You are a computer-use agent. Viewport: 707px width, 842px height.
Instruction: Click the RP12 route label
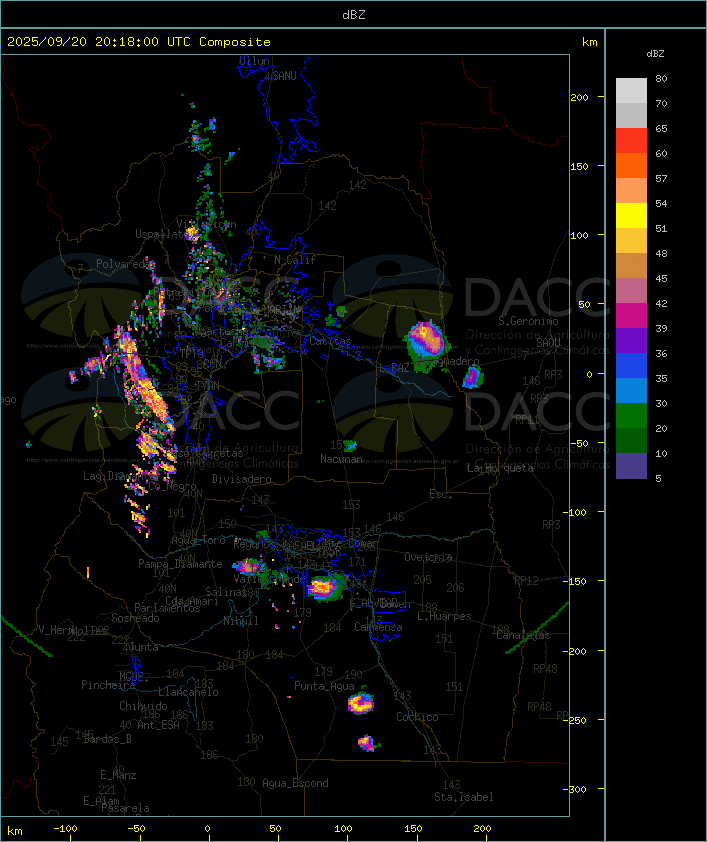[526, 580]
